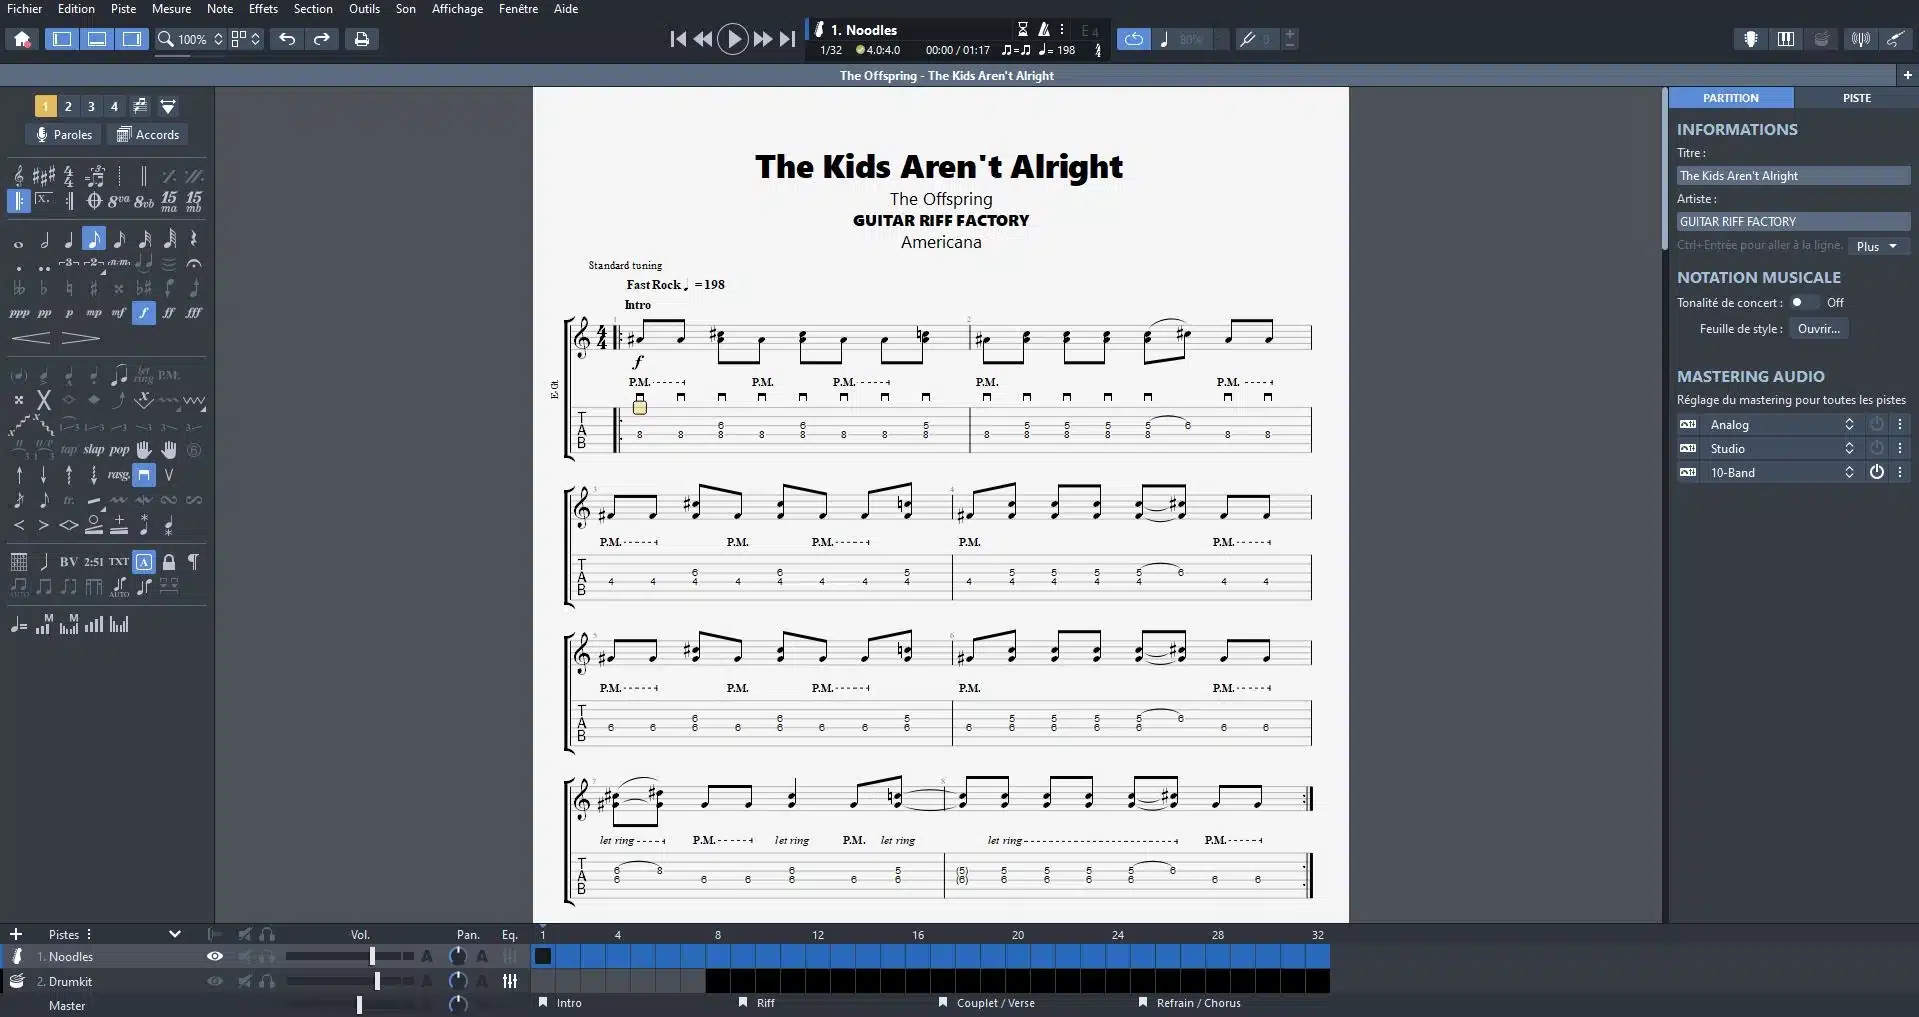Click the Ouvrir... stylesheet button
This screenshot has width=1919, height=1017.
coord(1818,328)
